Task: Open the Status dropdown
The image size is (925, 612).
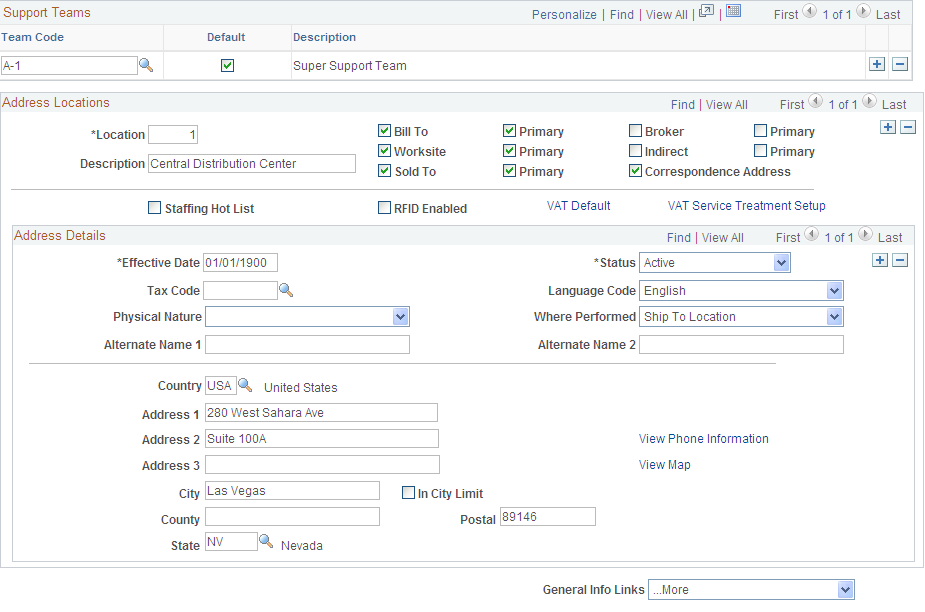Action: [x=714, y=263]
